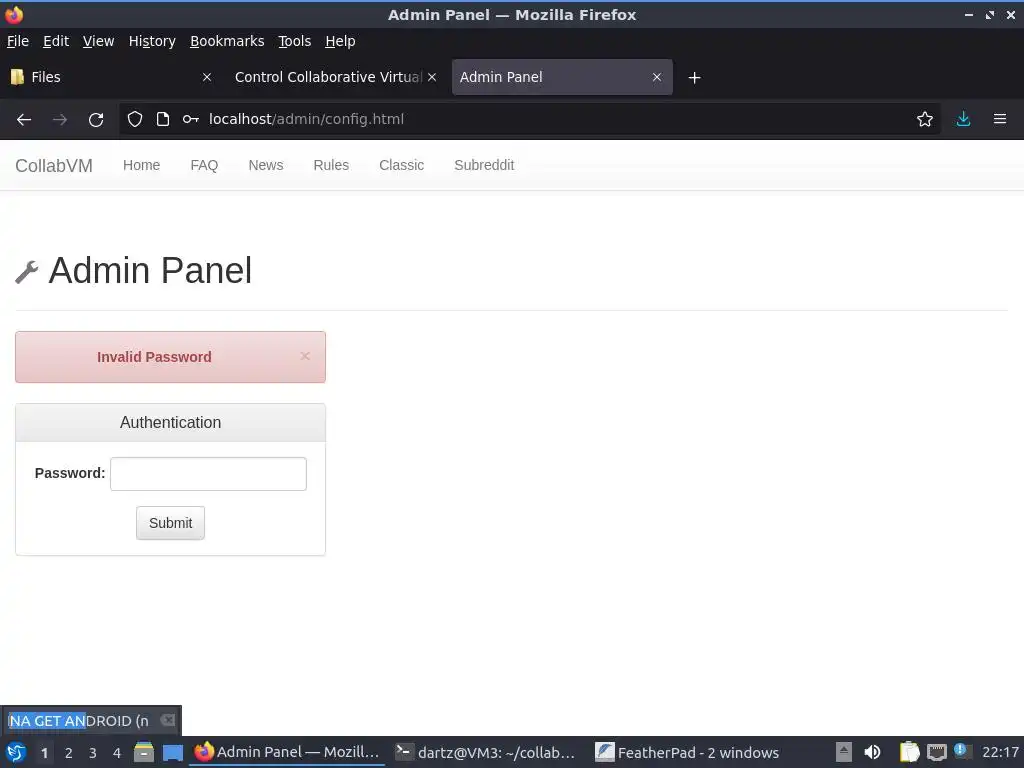Open the View menu

98,41
